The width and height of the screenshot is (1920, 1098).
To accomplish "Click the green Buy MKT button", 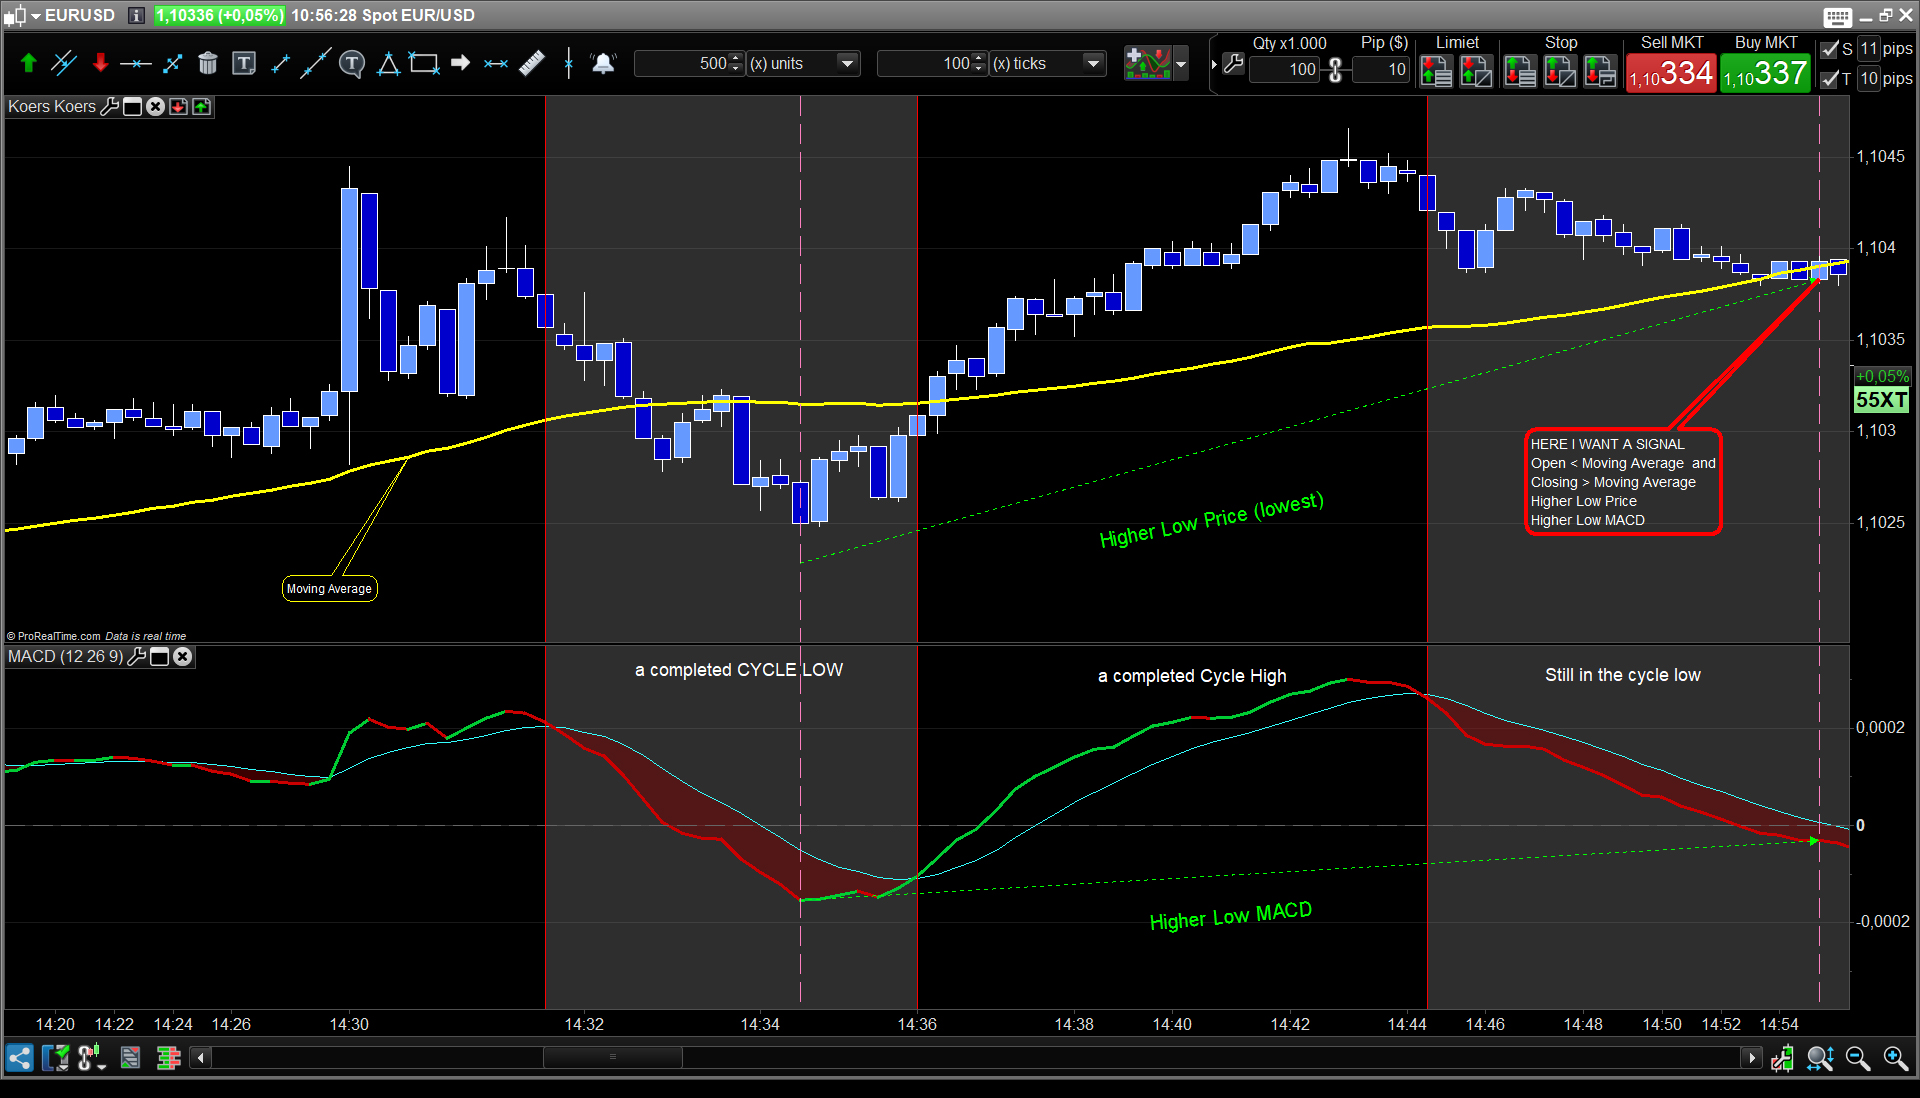I will point(1765,74).
